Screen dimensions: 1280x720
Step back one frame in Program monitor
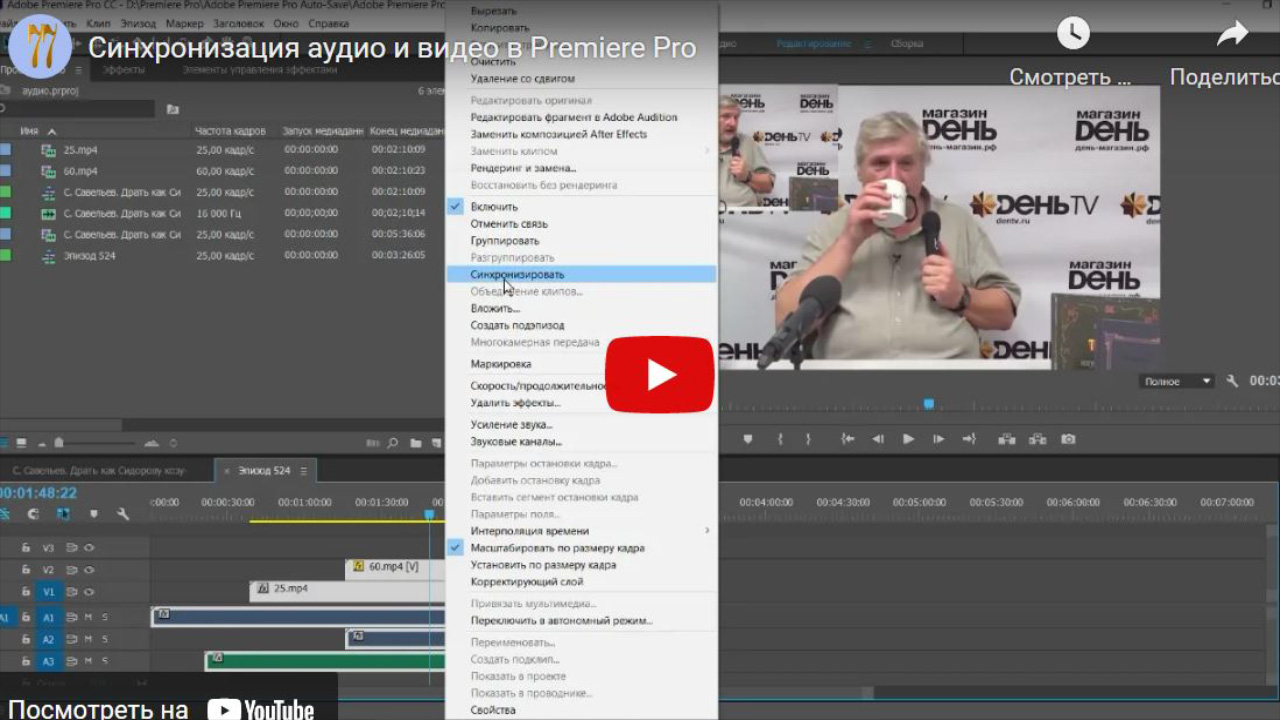pyautogui.click(x=878, y=439)
